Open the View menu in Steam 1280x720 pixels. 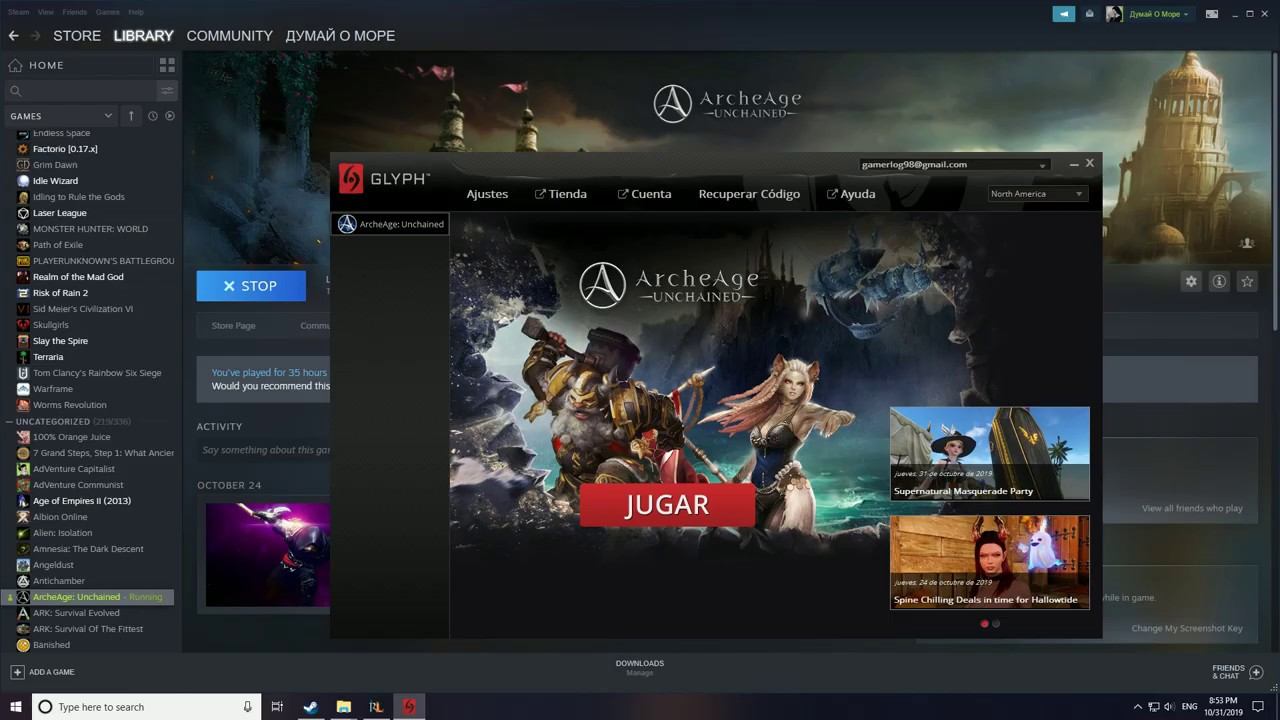46,12
